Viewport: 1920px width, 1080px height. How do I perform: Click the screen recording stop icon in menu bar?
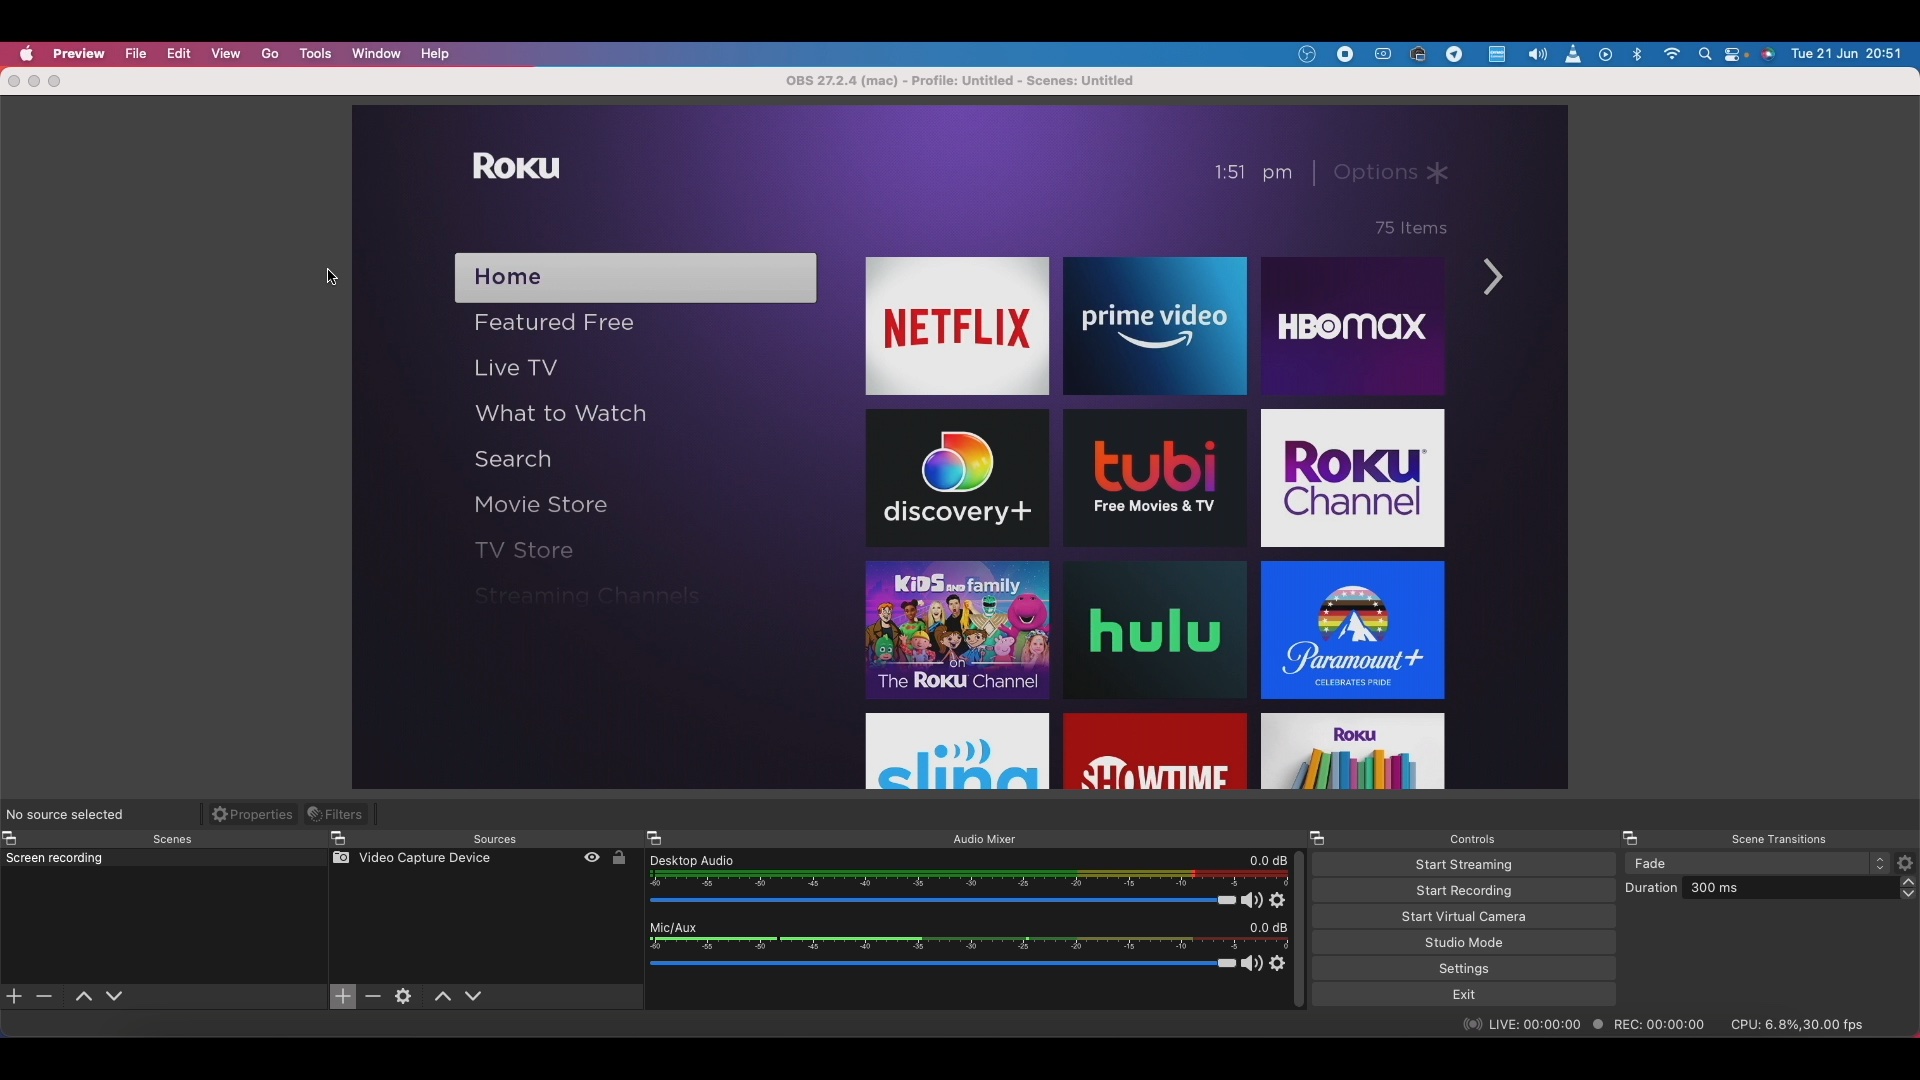coord(1347,54)
